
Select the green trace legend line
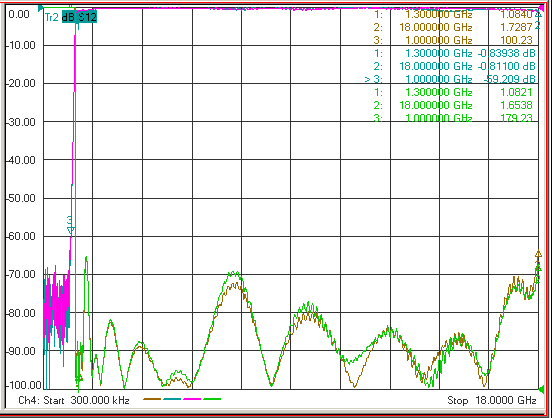click(212, 399)
